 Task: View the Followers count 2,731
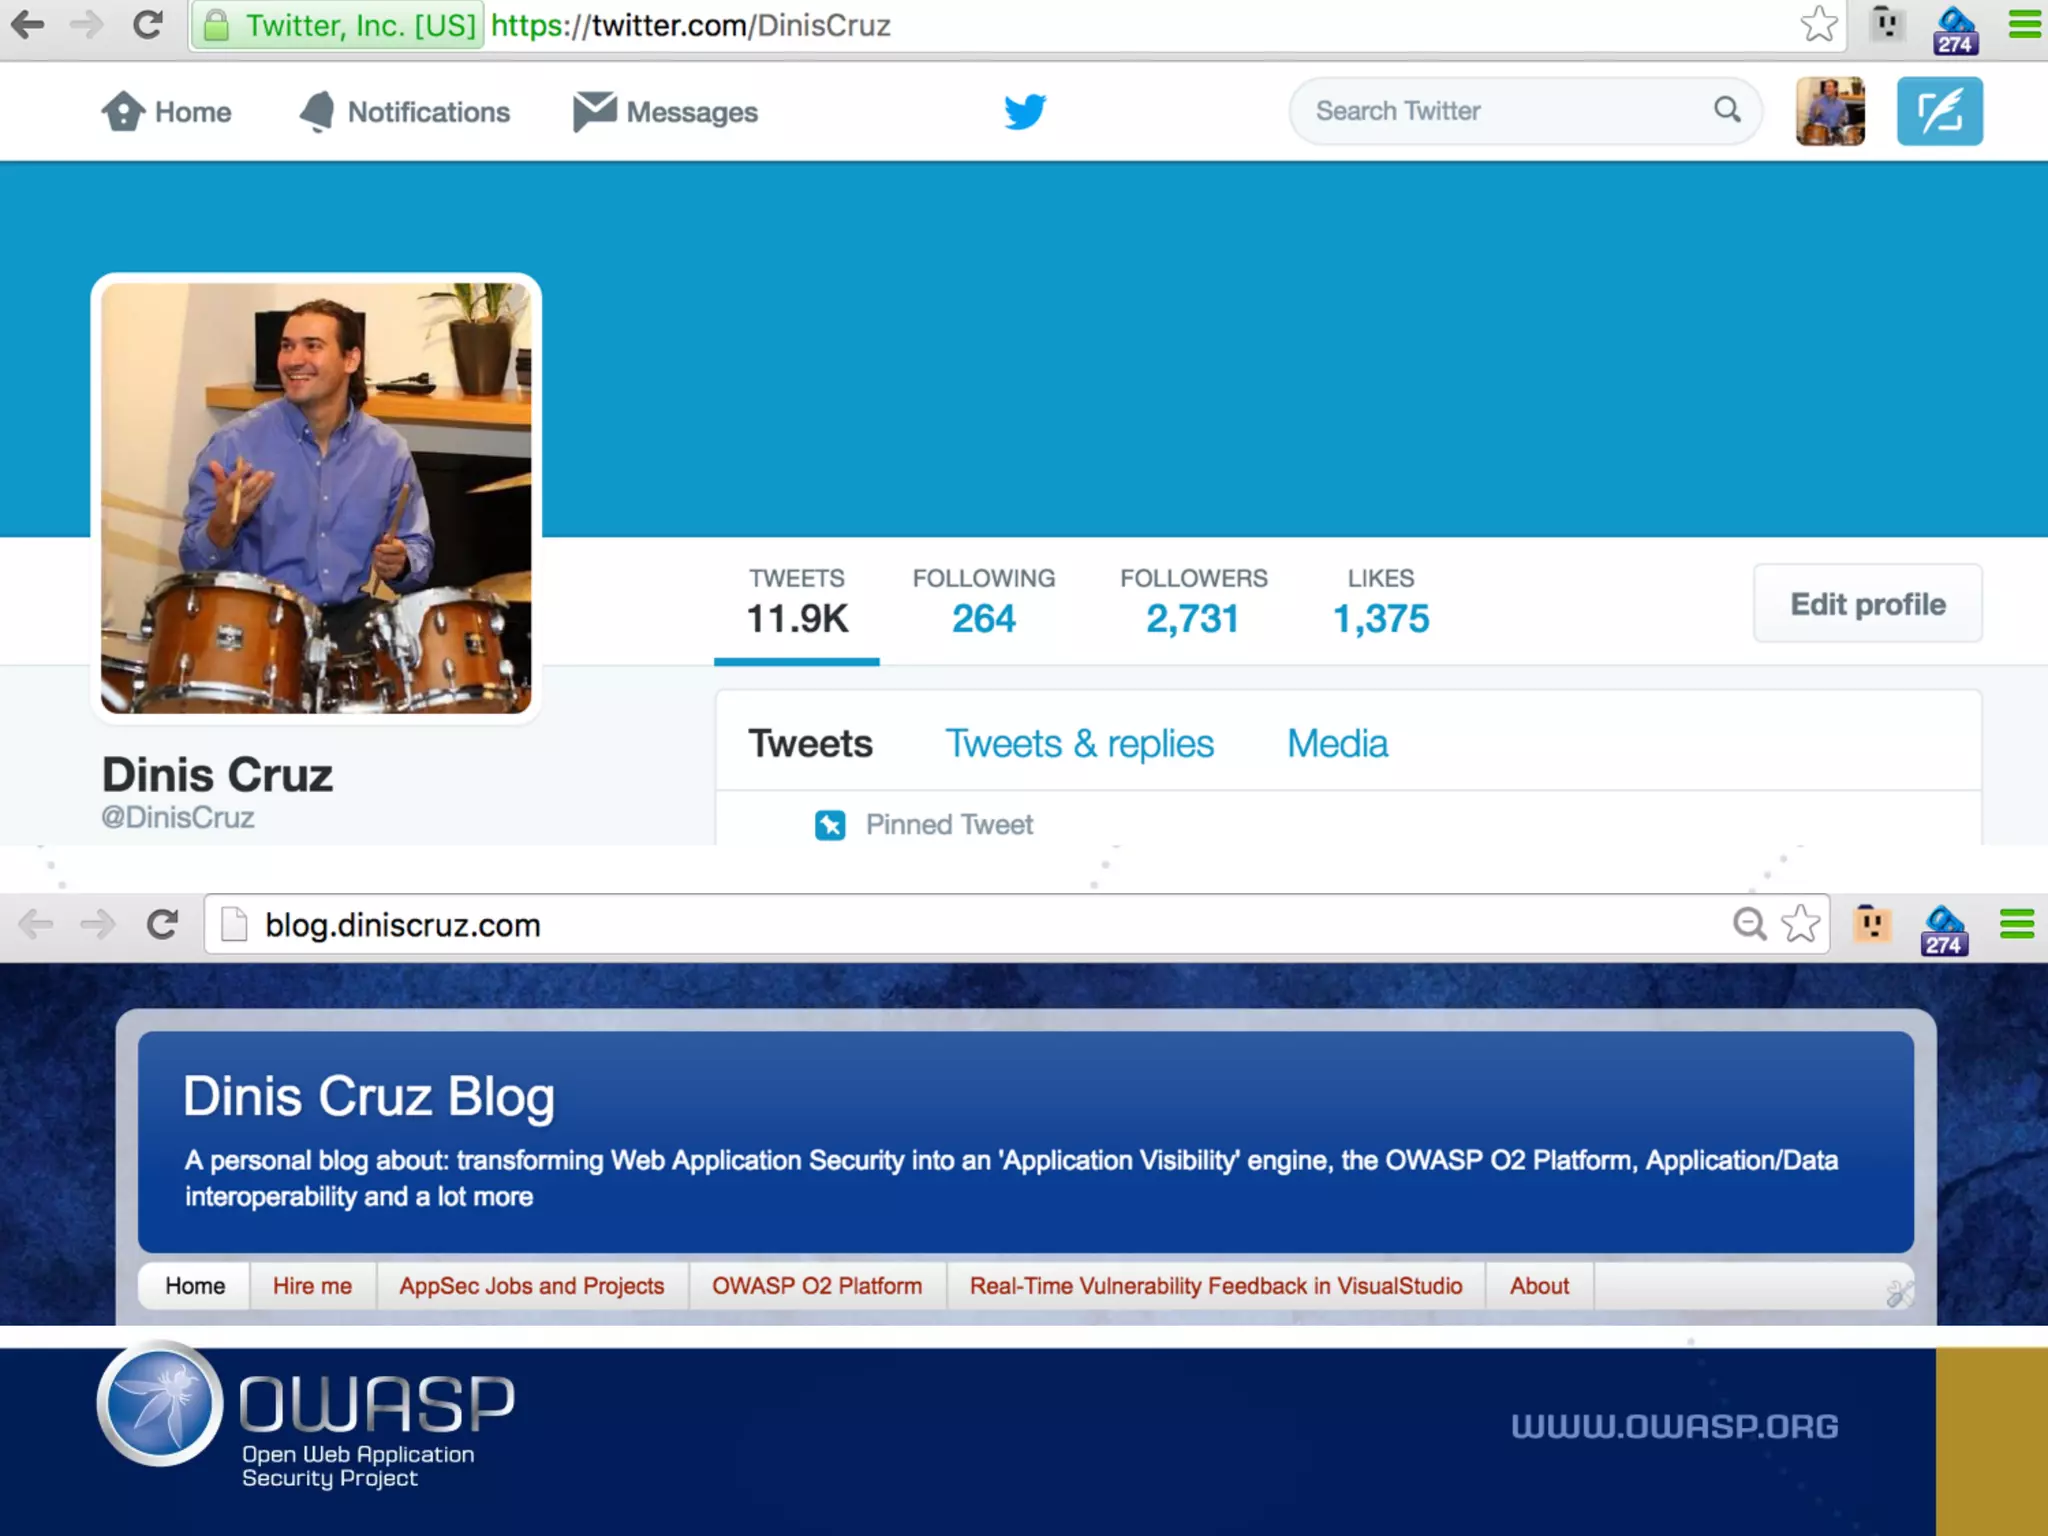[x=1192, y=618]
